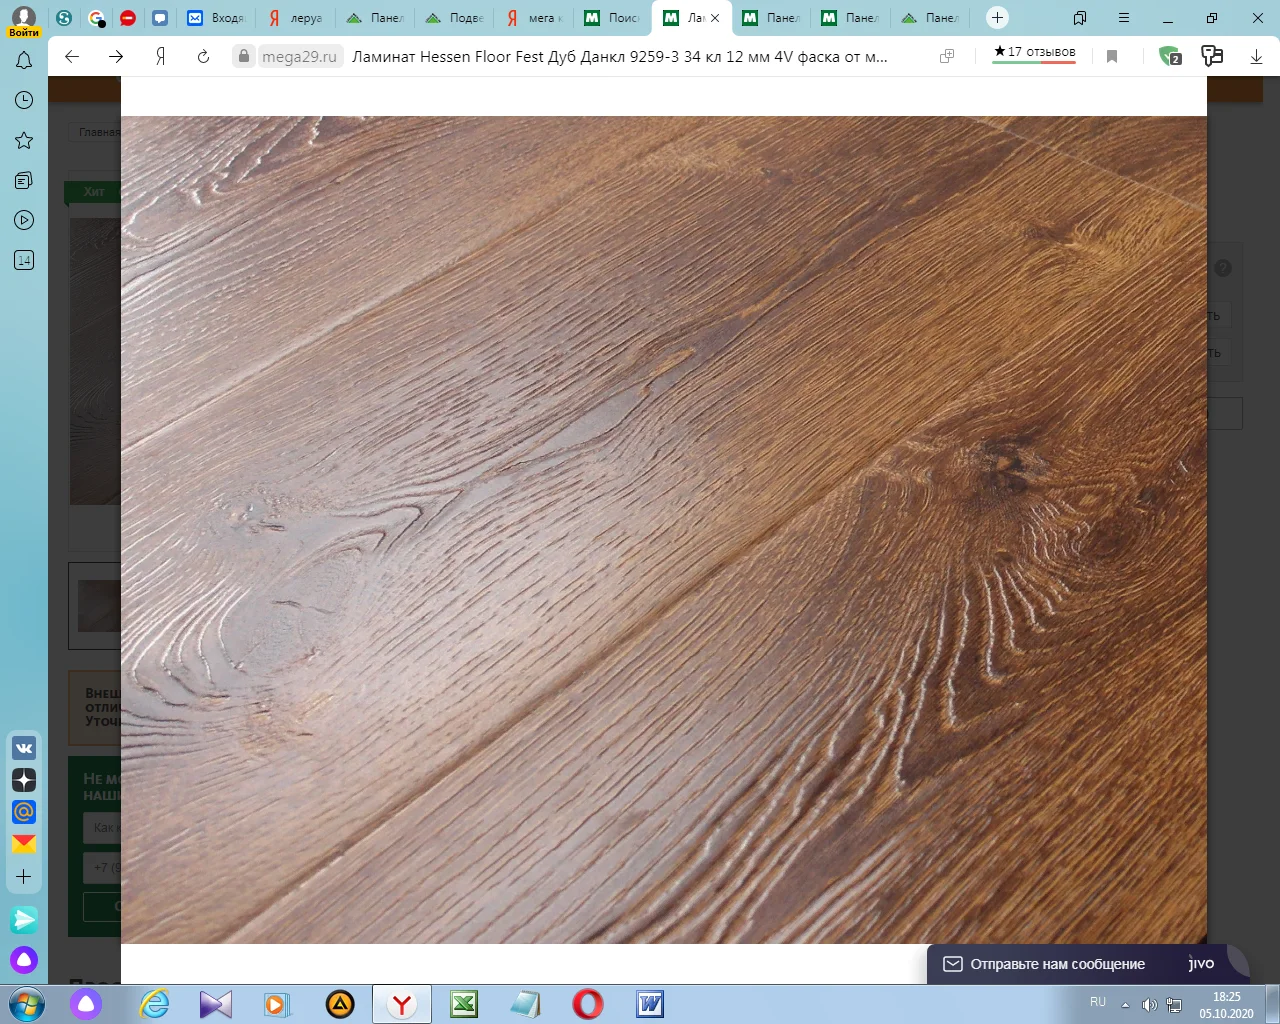The image size is (1280, 1024).
Task: Launch Alice assistant in the sidebar
Action: 24,960
